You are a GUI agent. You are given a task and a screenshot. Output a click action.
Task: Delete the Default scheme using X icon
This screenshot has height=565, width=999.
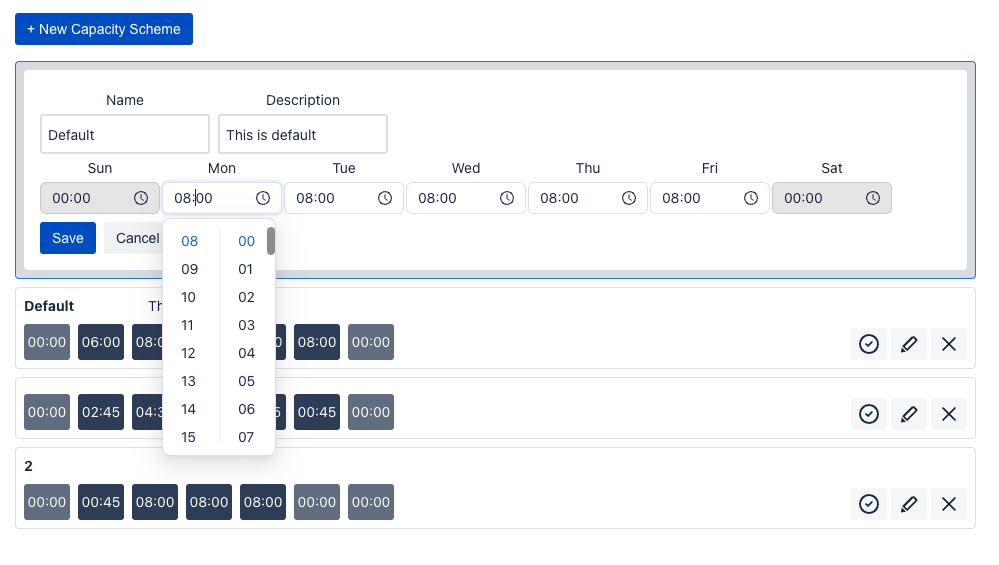pyautogui.click(x=949, y=344)
